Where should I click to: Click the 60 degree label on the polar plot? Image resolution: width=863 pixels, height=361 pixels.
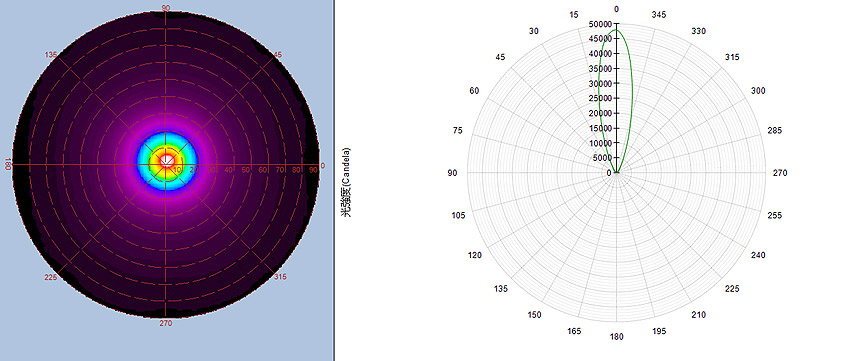[474, 91]
